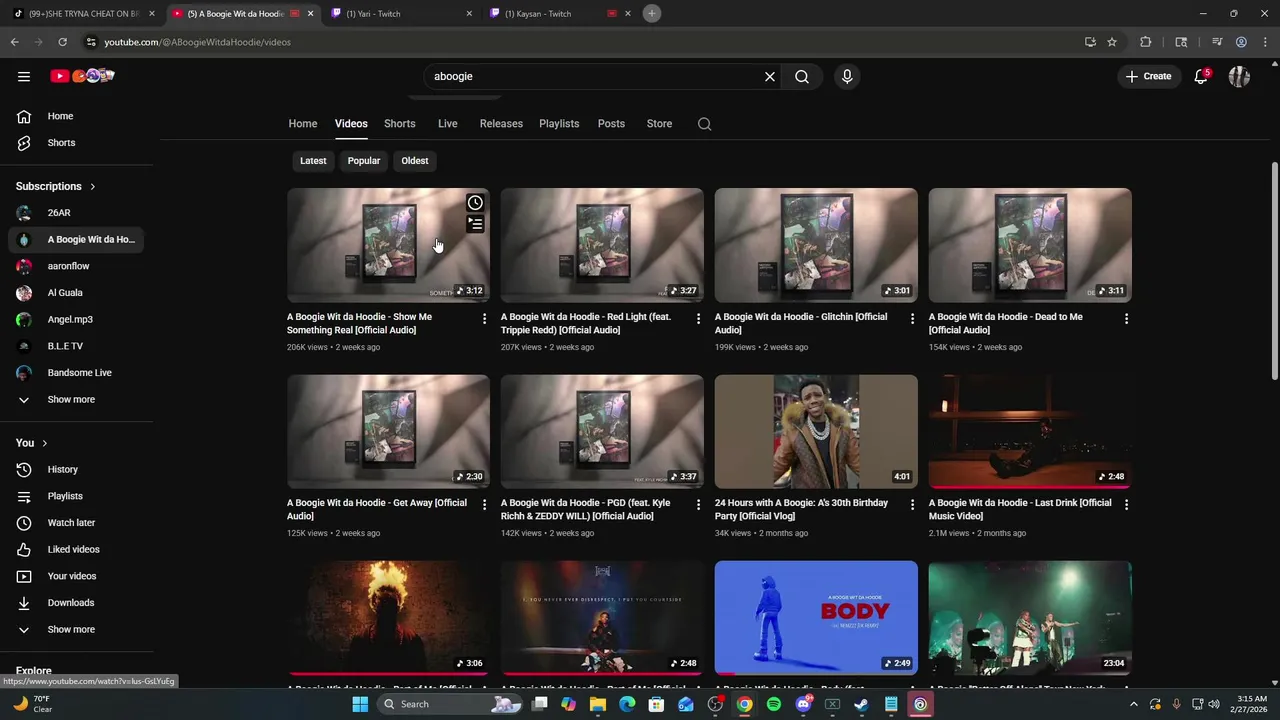Viewport: 1280px width, 720px height.
Task: Open 26AR subscription channel
Action: coord(76,213)
